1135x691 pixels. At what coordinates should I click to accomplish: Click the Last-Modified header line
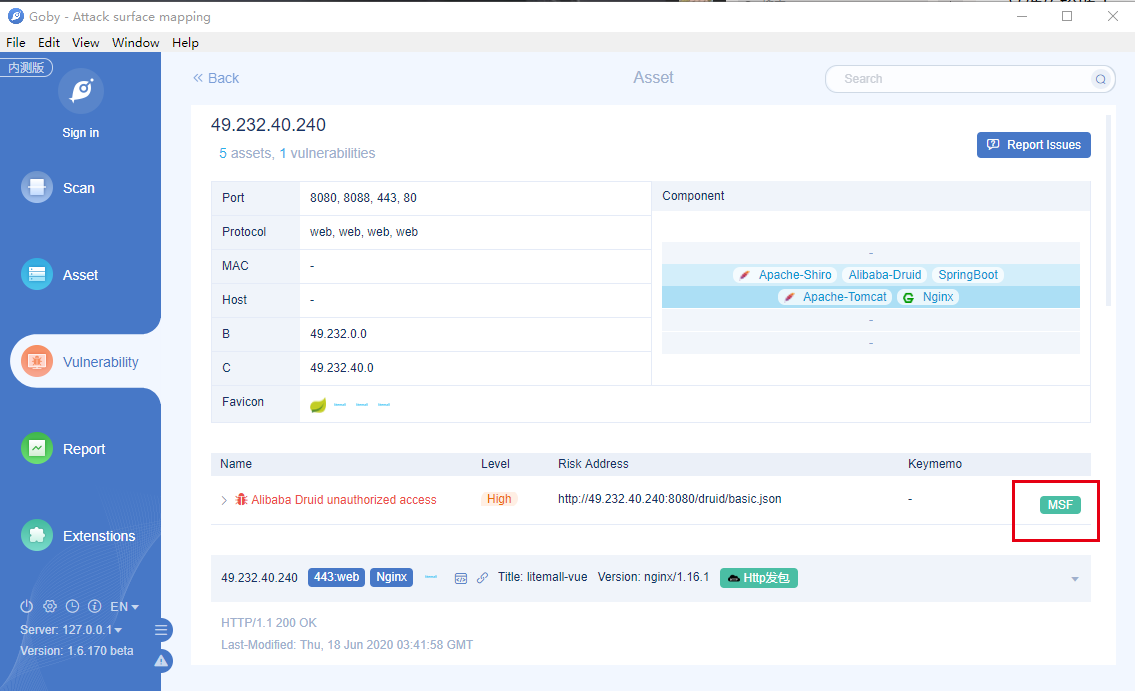[x=347, y=645]
